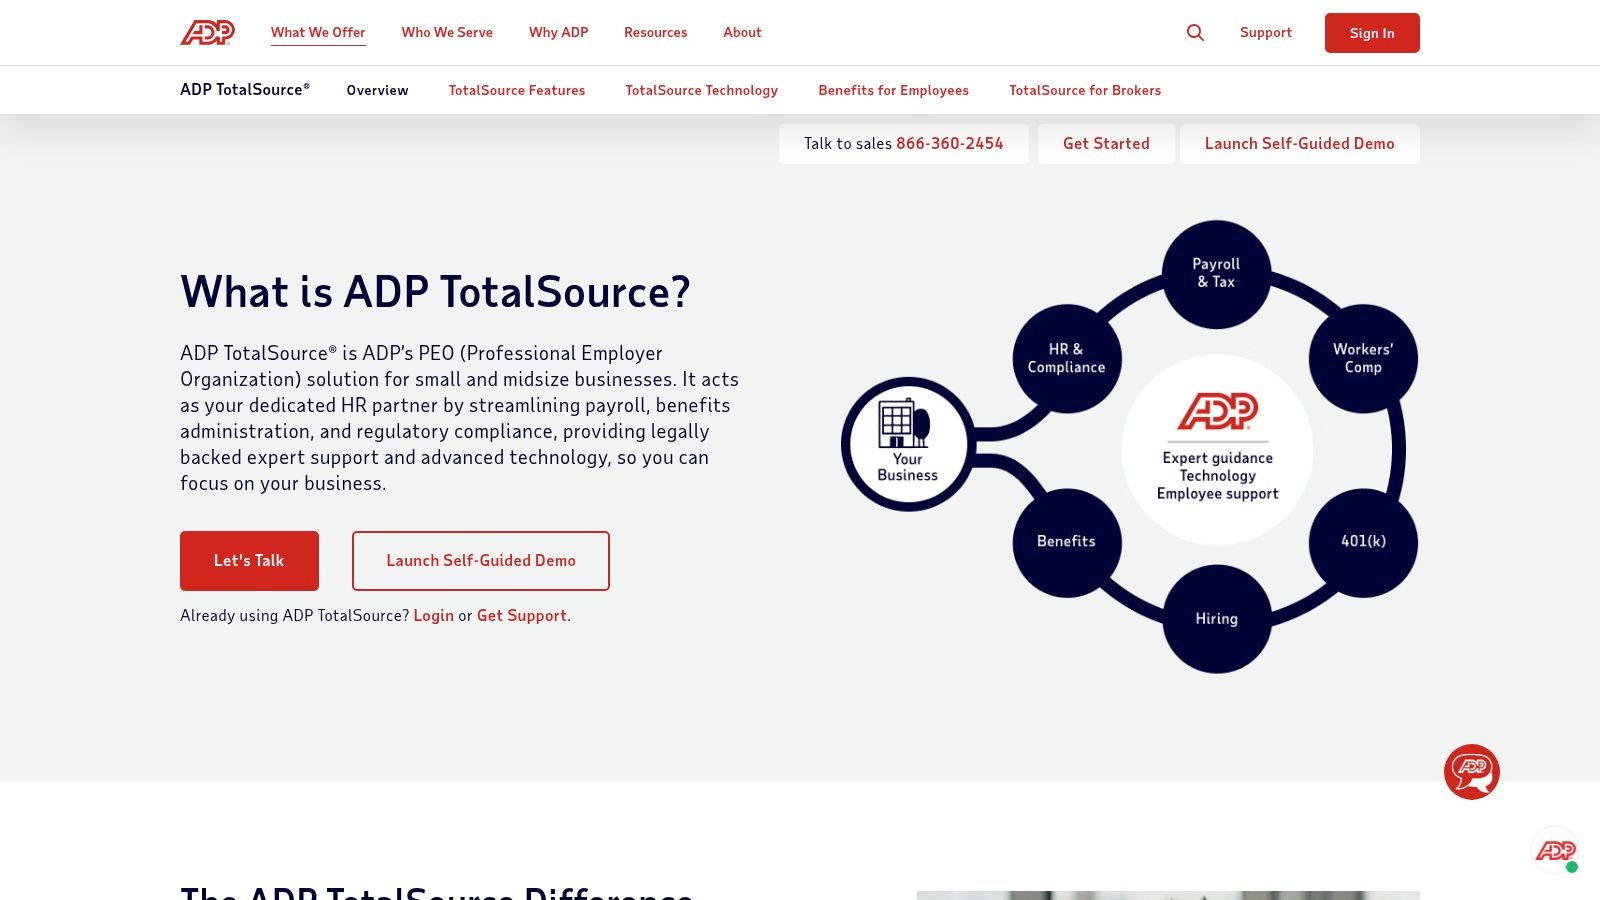This screenshot has height=900, width=1600.
Task: Open the search magnifier icon
Action: click(1195, 33)
